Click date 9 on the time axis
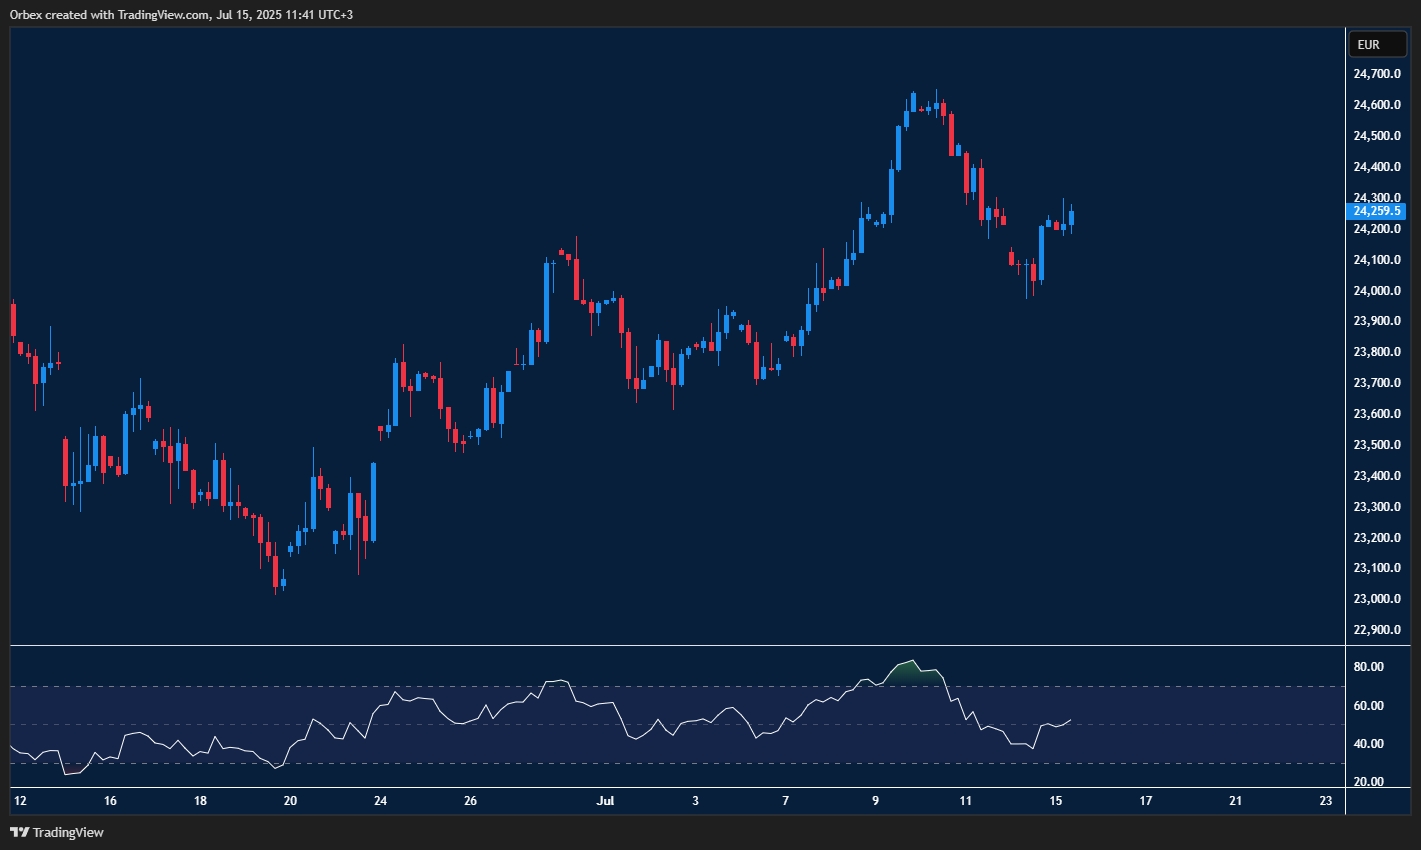The image size is (1421, 850). [875, 801]
